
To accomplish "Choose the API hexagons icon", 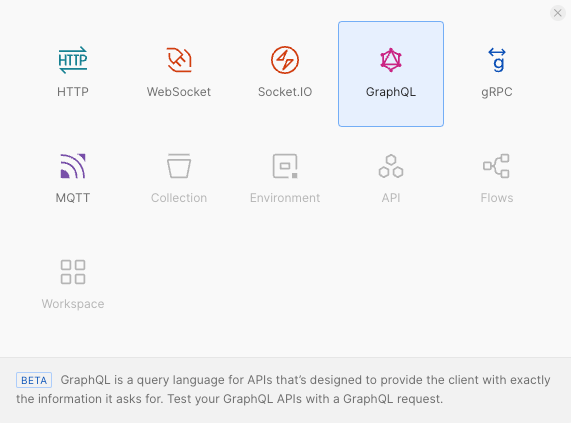I will [x=391, y=166].
